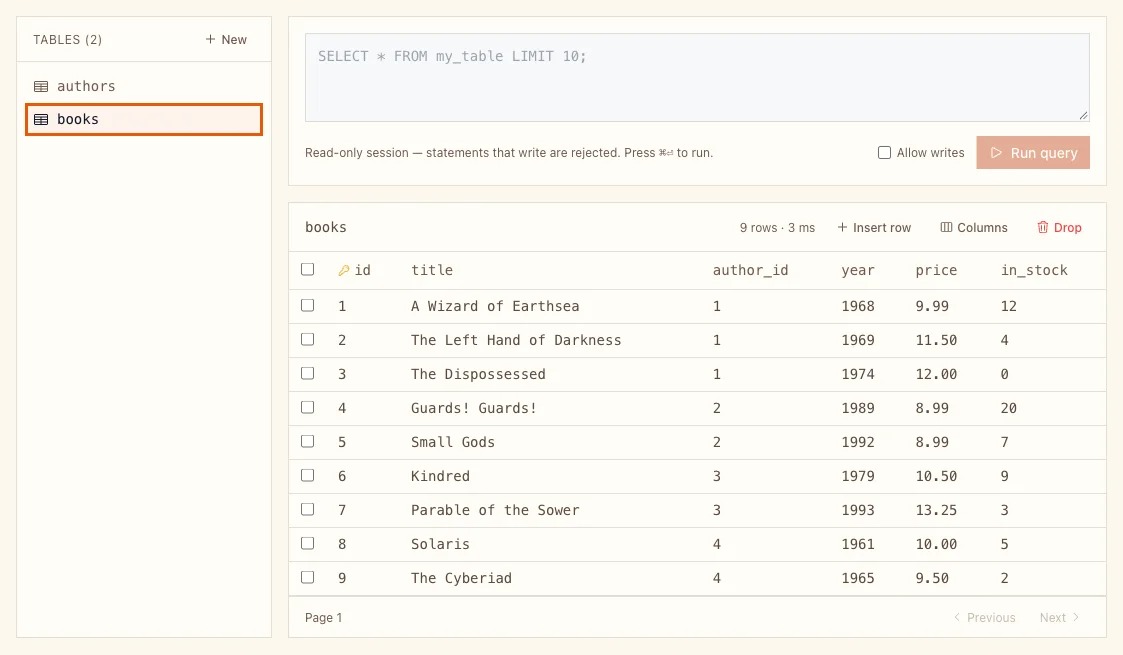Viewport: 1123px width, 655px height.
Task: Go to the Previous page
Action: tap(984, 617)
